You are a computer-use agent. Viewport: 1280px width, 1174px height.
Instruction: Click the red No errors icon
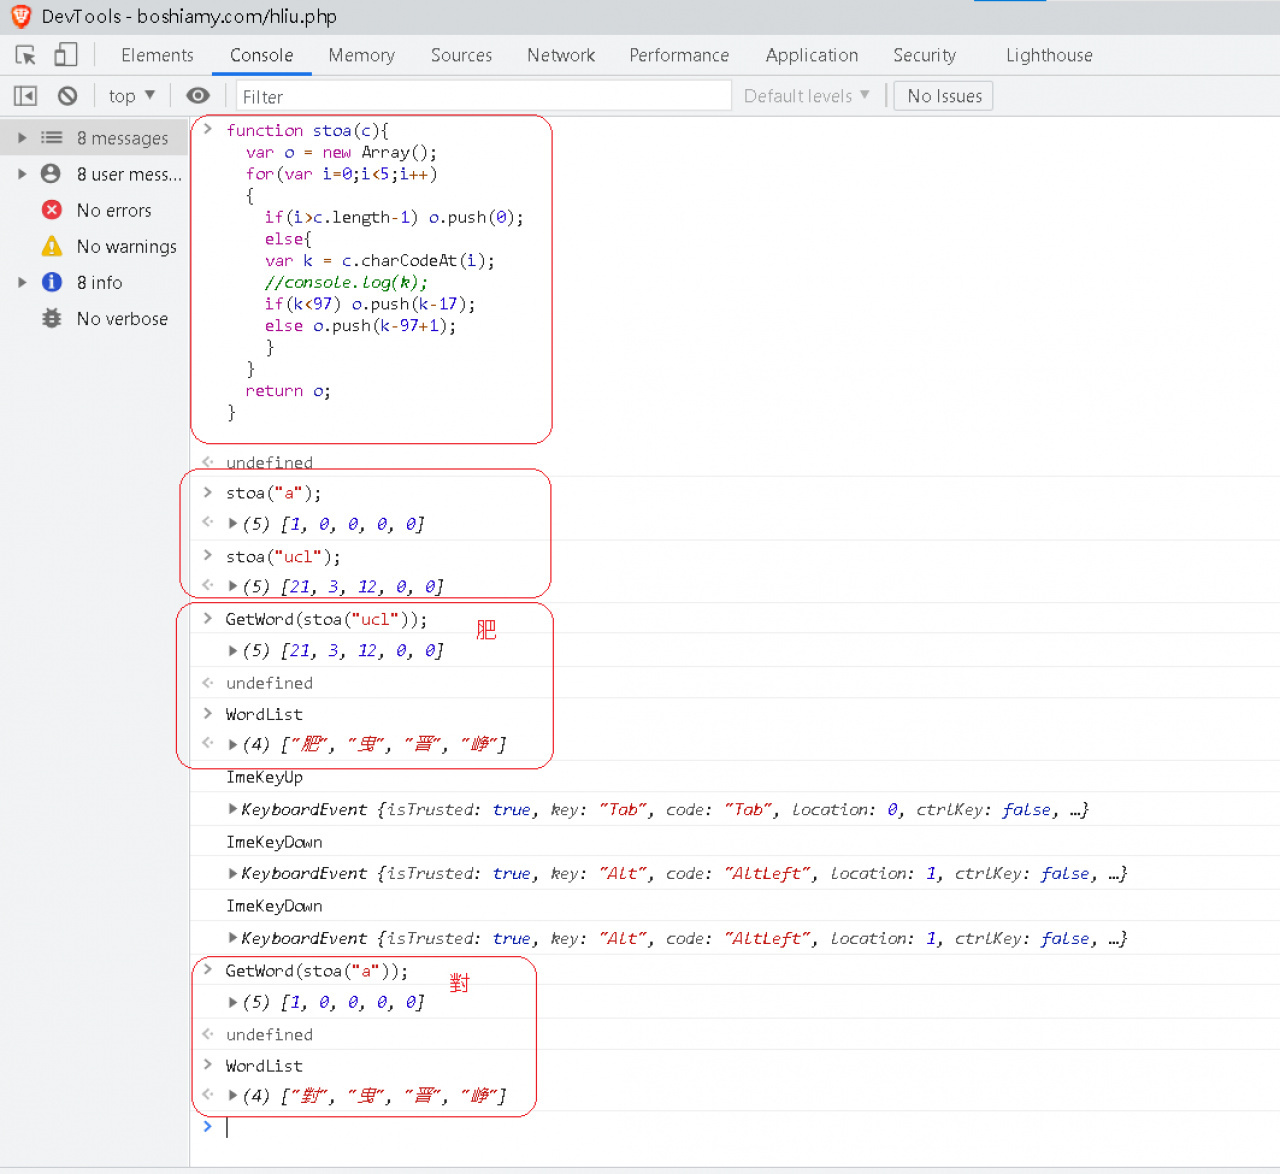coord(52,210)
